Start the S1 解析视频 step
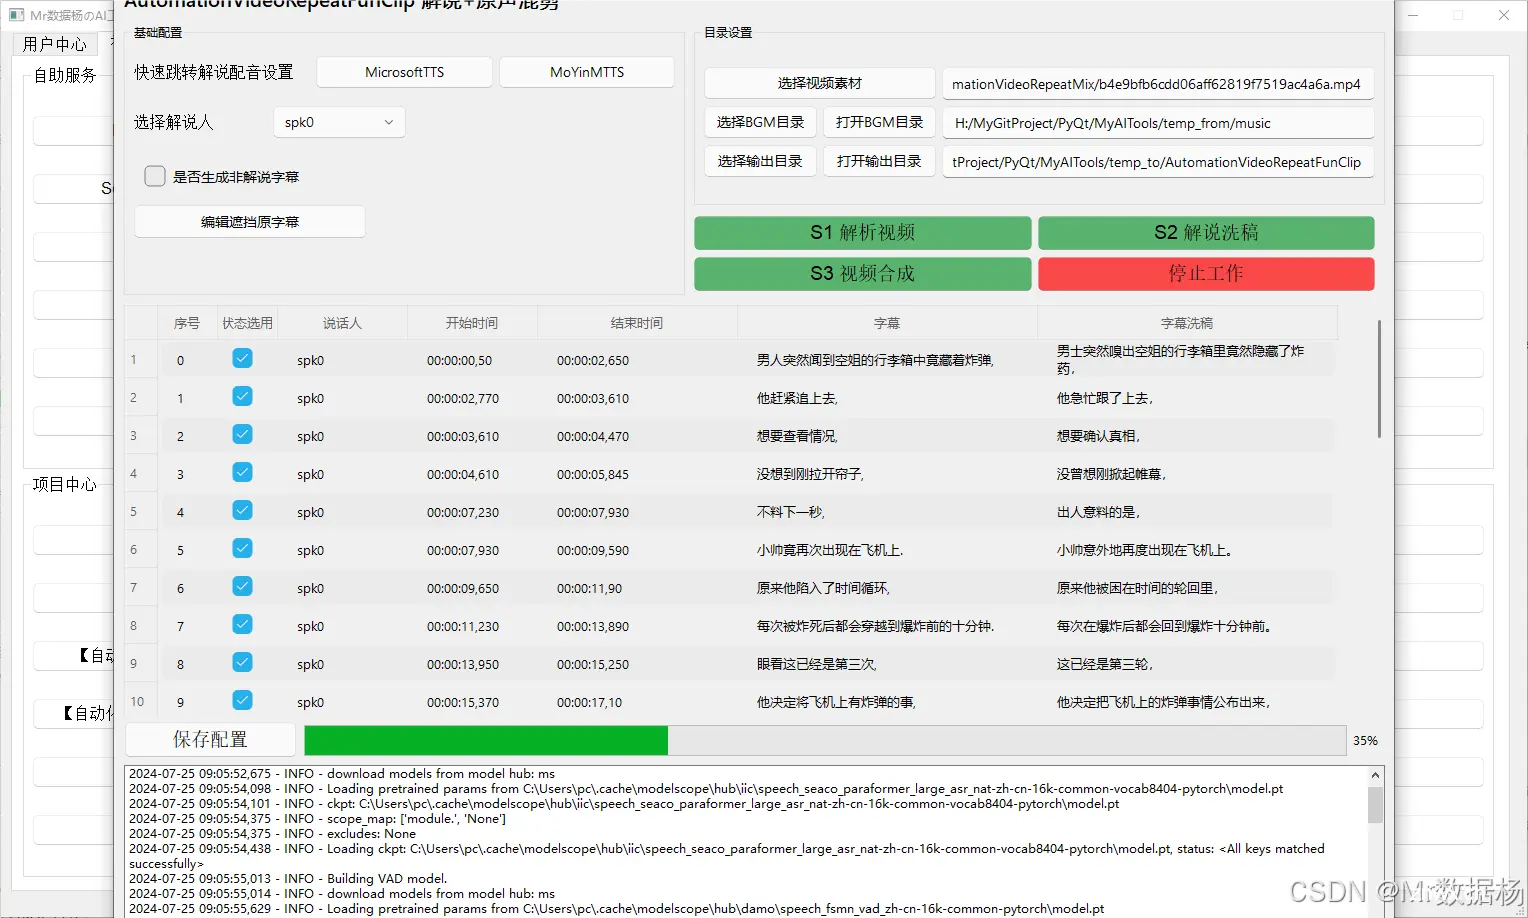The image size is (1528, 918). point(863,233)
